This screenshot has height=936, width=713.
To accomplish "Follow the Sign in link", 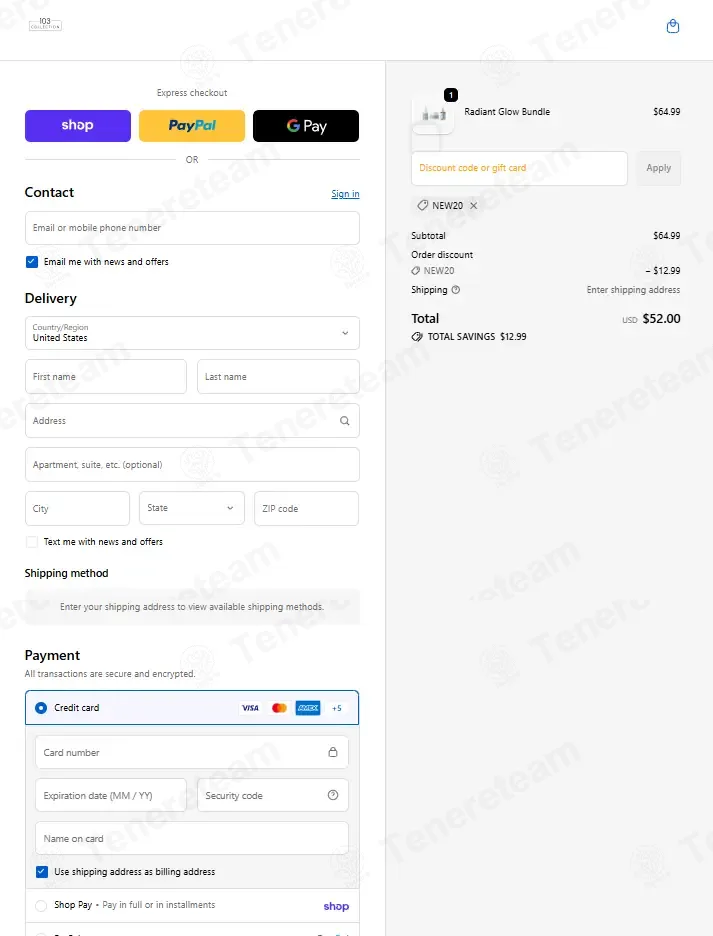I will (345, 193).
